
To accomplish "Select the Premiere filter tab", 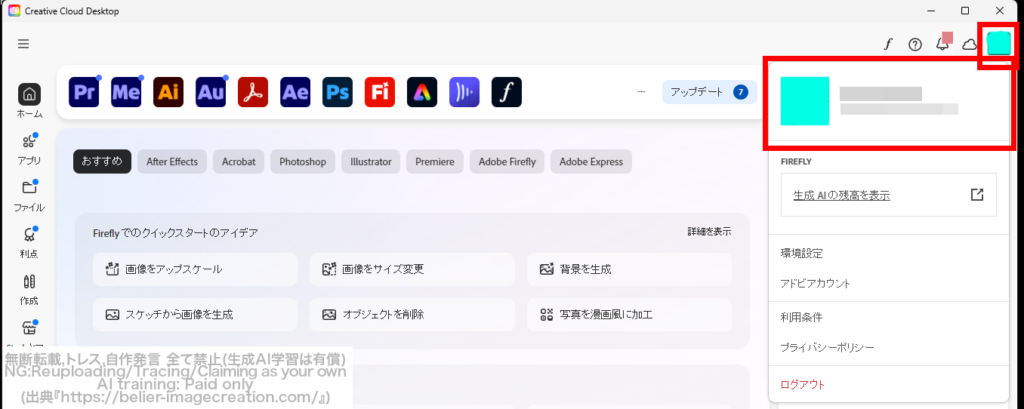I will 435,161.
